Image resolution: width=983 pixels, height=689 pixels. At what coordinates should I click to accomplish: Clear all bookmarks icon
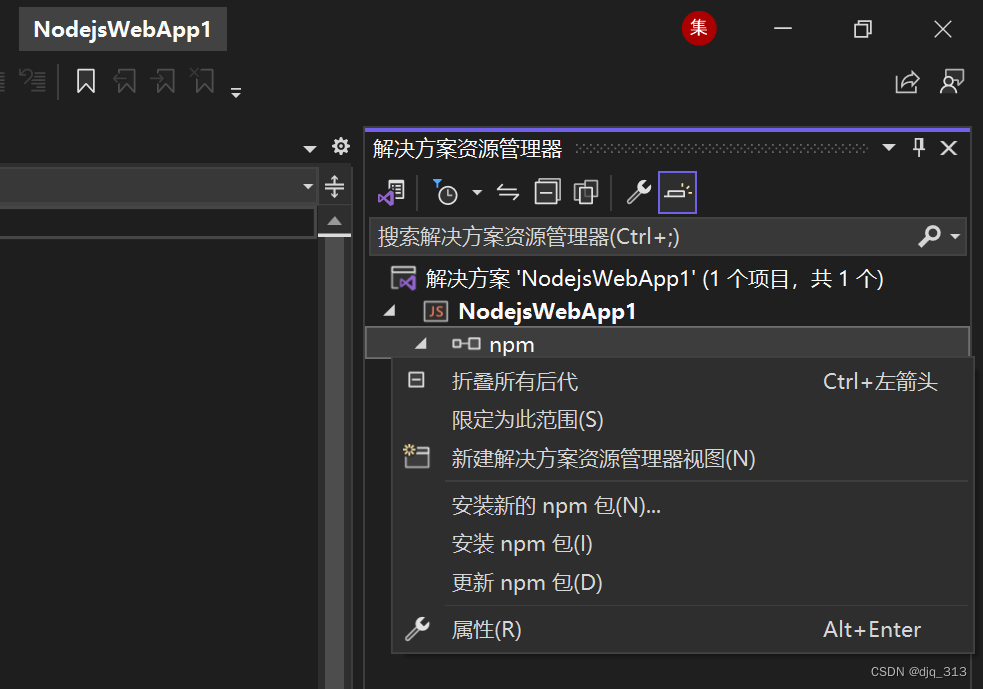click(x=203, y=80)
